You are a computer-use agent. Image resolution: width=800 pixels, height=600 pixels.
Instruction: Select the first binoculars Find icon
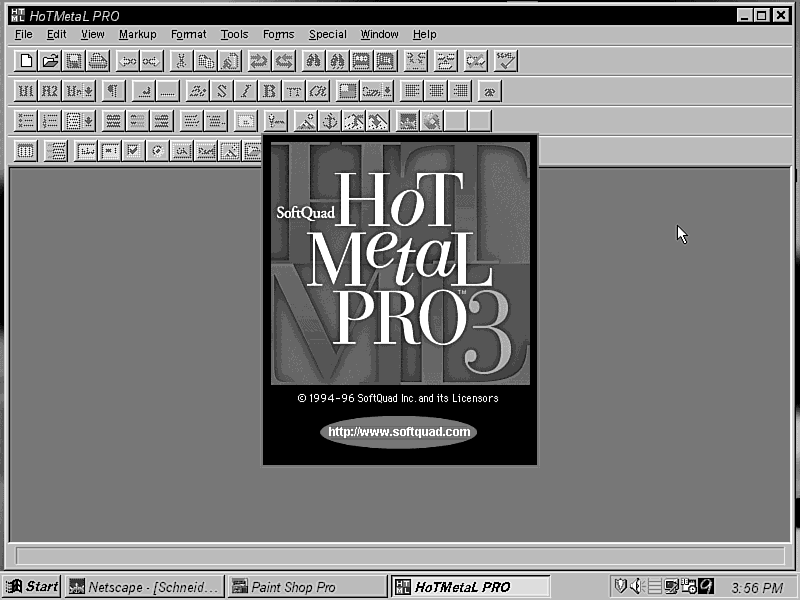313,61
